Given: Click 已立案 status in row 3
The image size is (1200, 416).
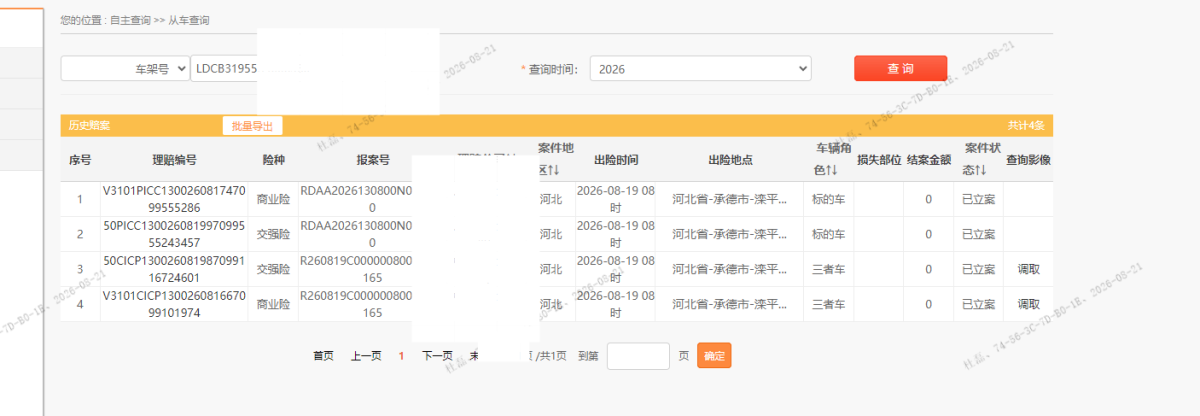Looking at the screenshot, I should tap(978, 269).
